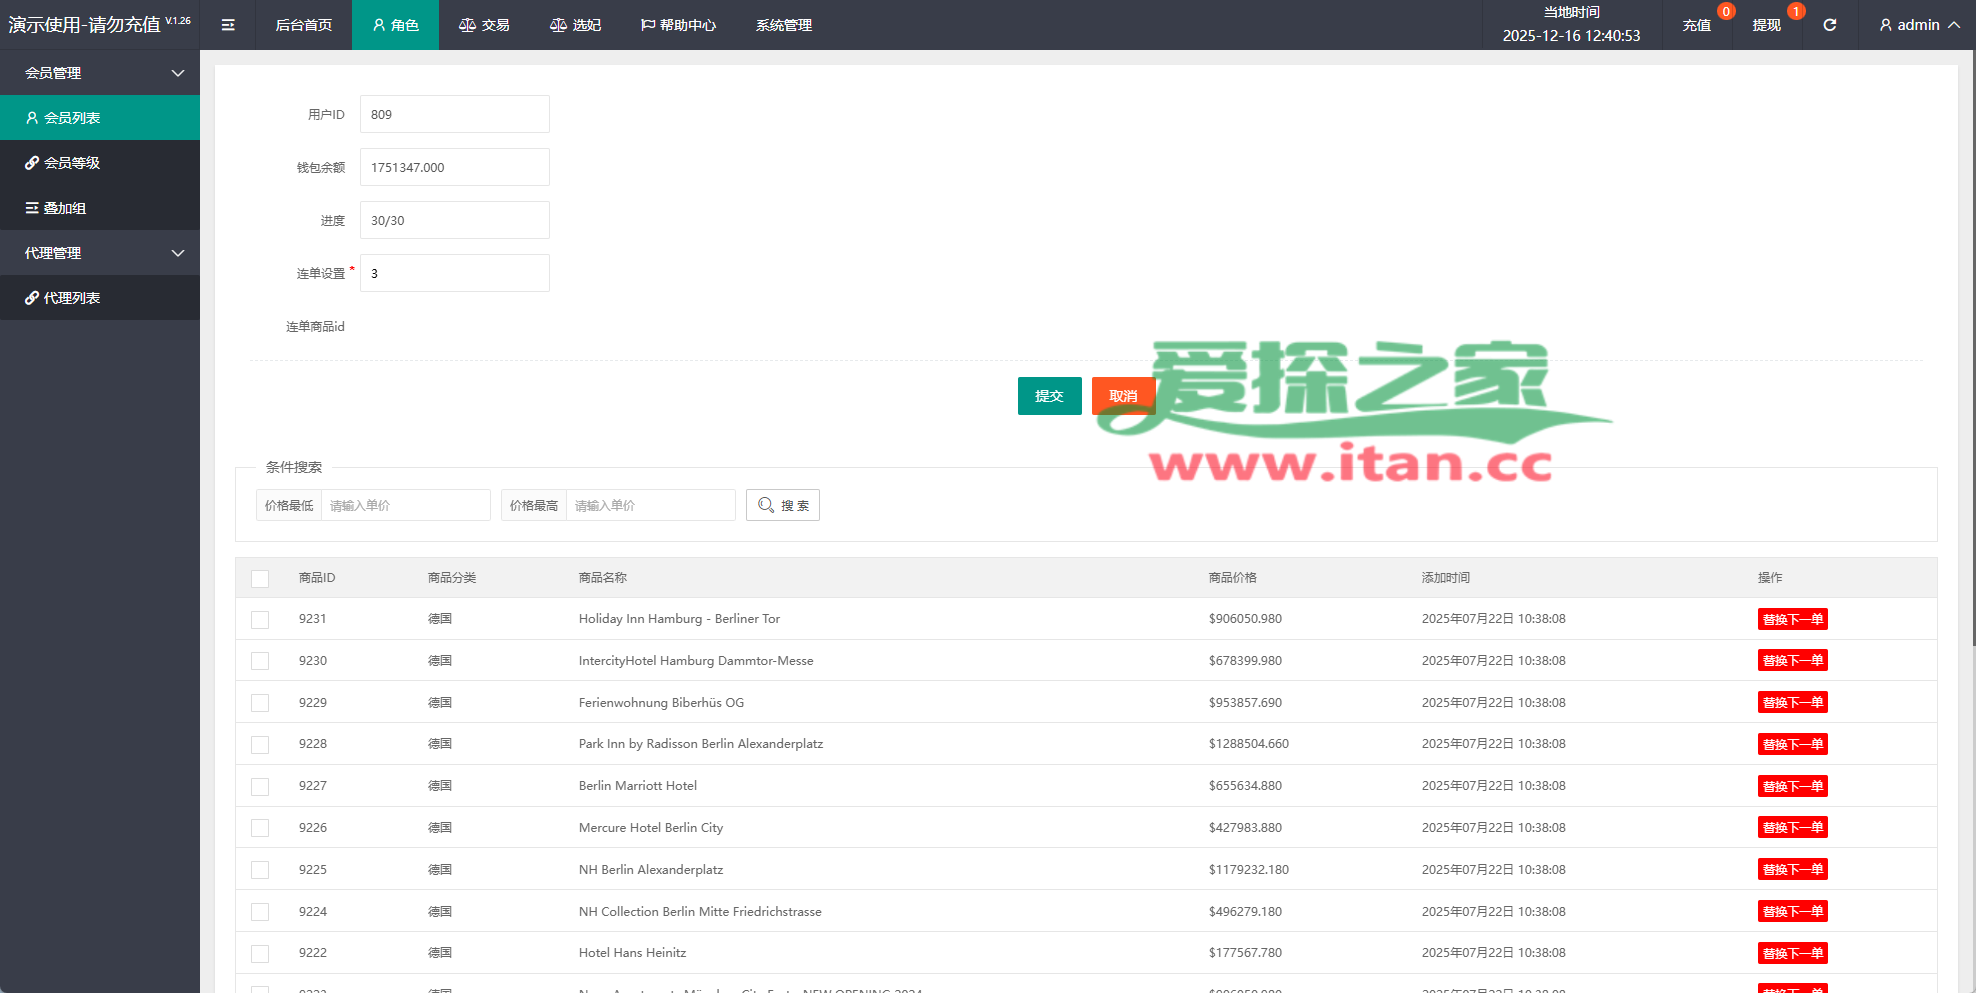The image size is (1976, 993).
Task: Click replace-next-order for Hotel Hans Heinitz
Action: click(x=1792, y=953)
